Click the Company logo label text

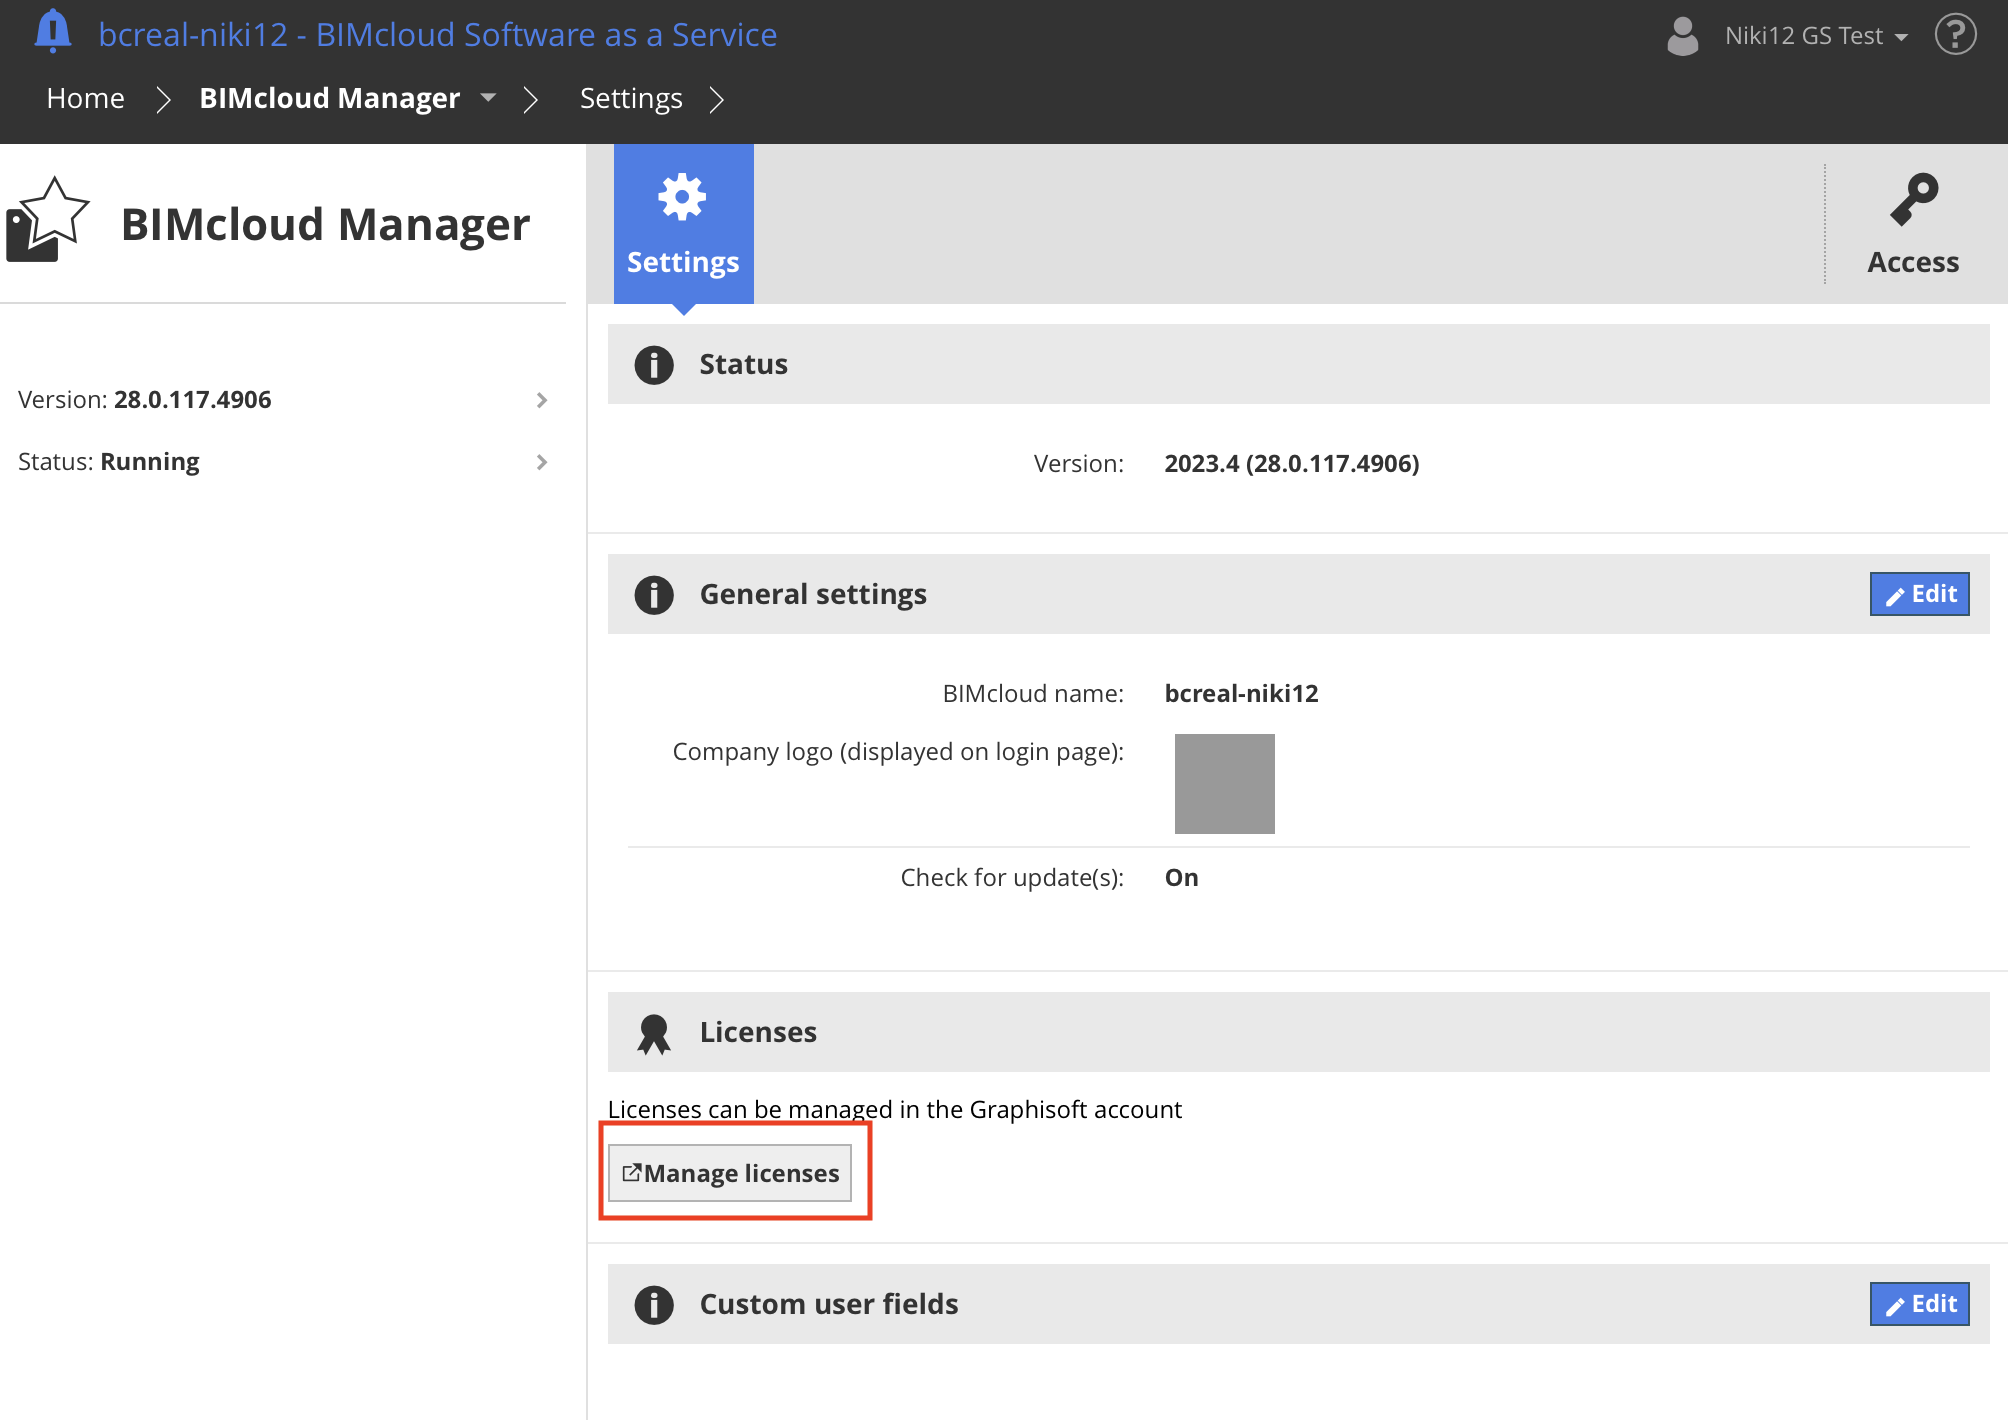898,752
